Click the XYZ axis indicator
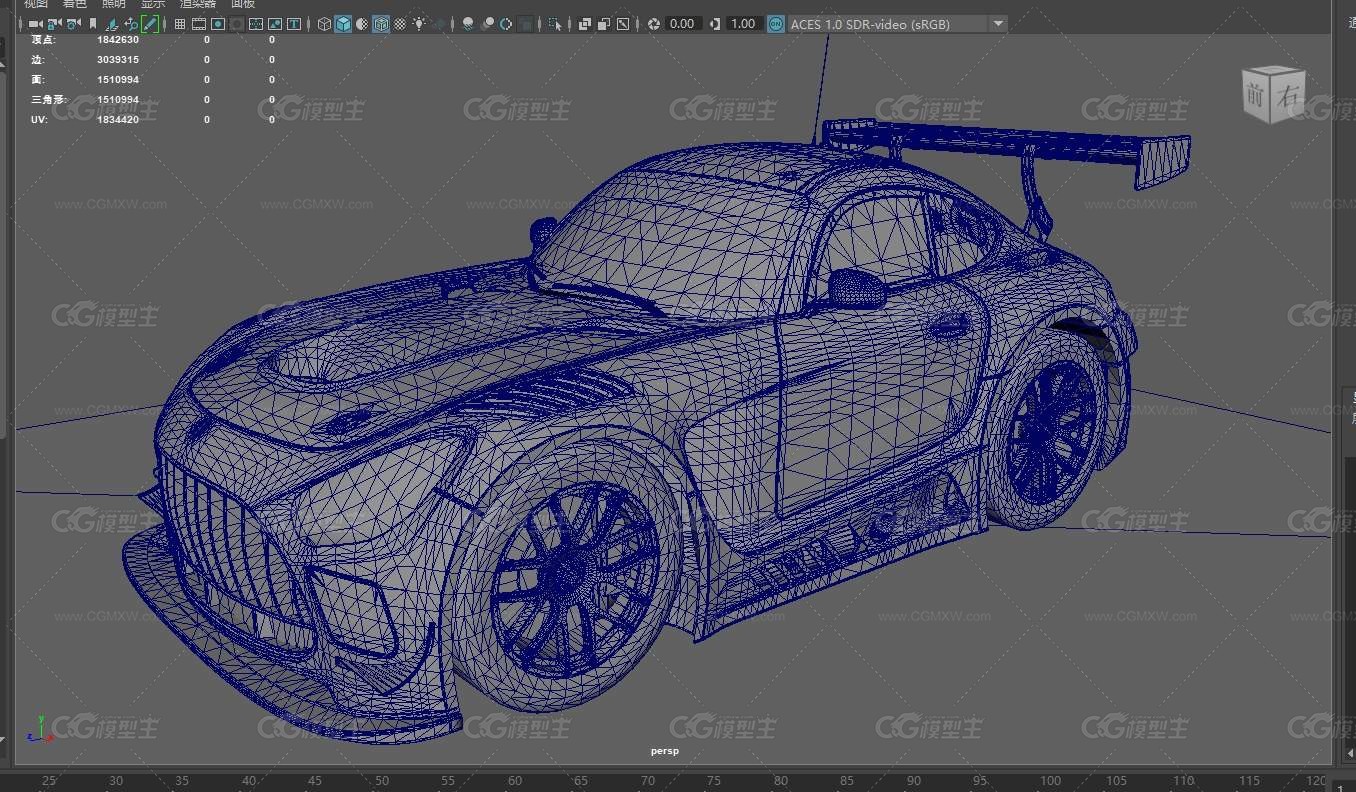Image resolution: width=1356 pixels, height=792 pixels. click(x=40, y=729)
